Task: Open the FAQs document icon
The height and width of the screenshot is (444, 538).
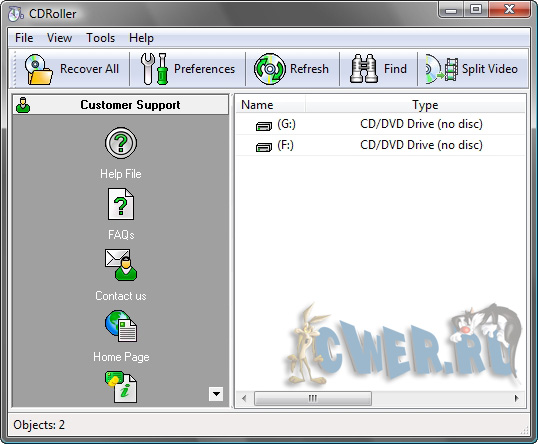Action: pyautogui.click(x=121, y=204)
